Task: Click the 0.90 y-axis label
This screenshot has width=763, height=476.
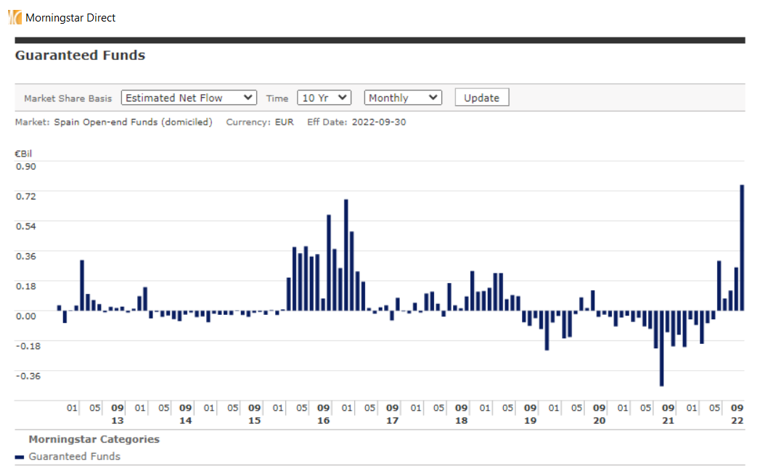Action: 26,166
